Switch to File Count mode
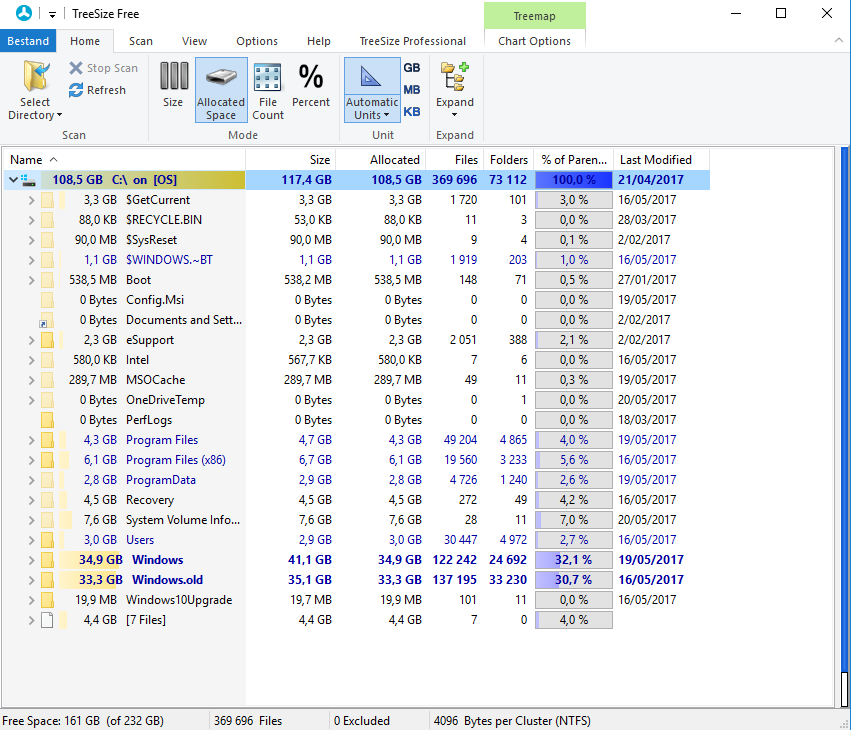This screenshot has width=851, height=730. pos(268,91)
